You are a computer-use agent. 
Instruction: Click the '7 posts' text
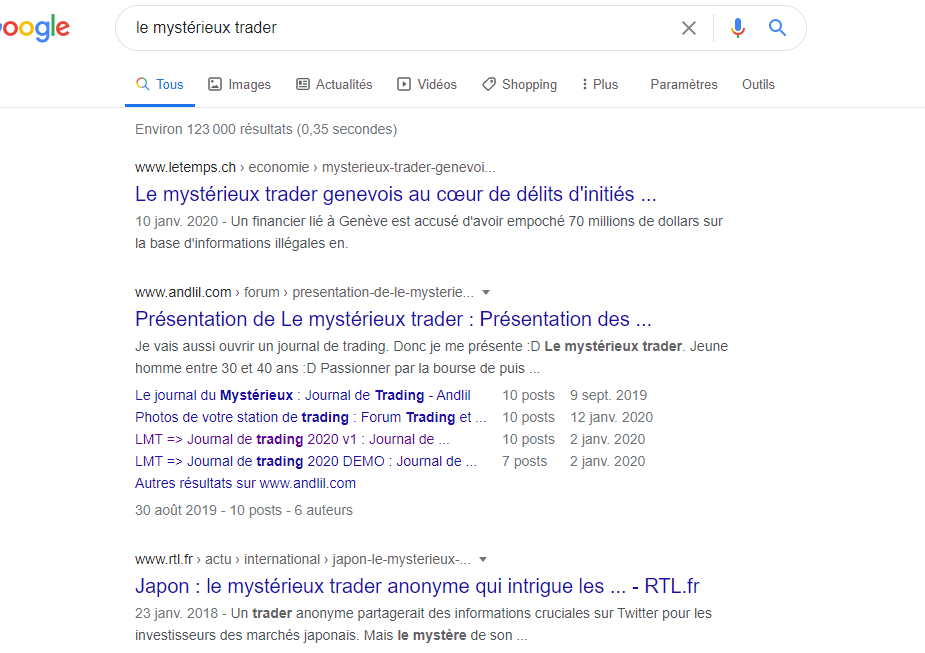point(524,461)
